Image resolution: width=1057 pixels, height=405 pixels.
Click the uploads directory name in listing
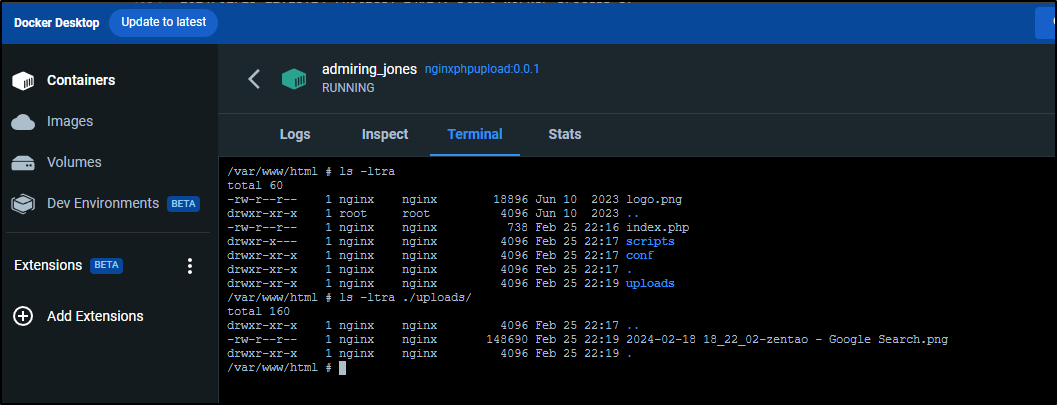pos(650,284)
